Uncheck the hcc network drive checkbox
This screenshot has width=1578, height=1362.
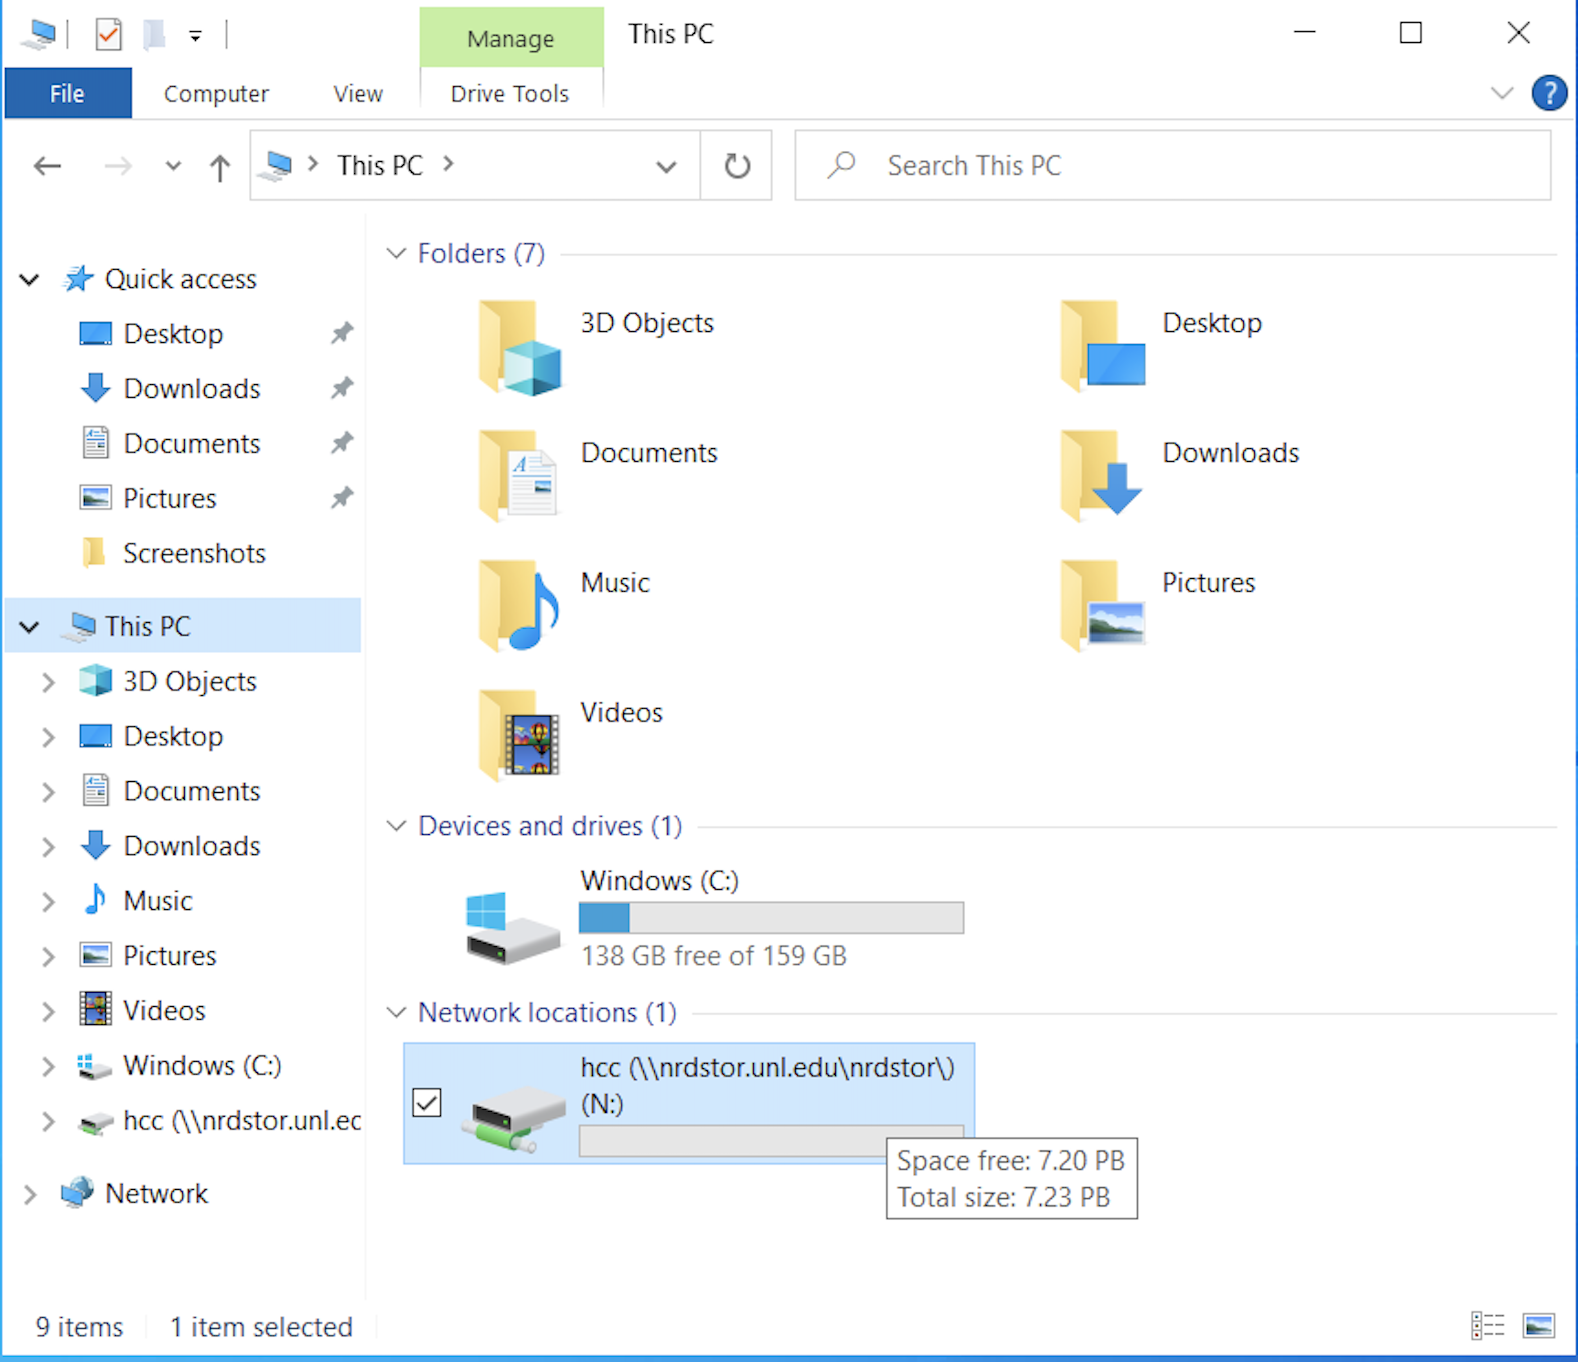tap(427, 1103)
